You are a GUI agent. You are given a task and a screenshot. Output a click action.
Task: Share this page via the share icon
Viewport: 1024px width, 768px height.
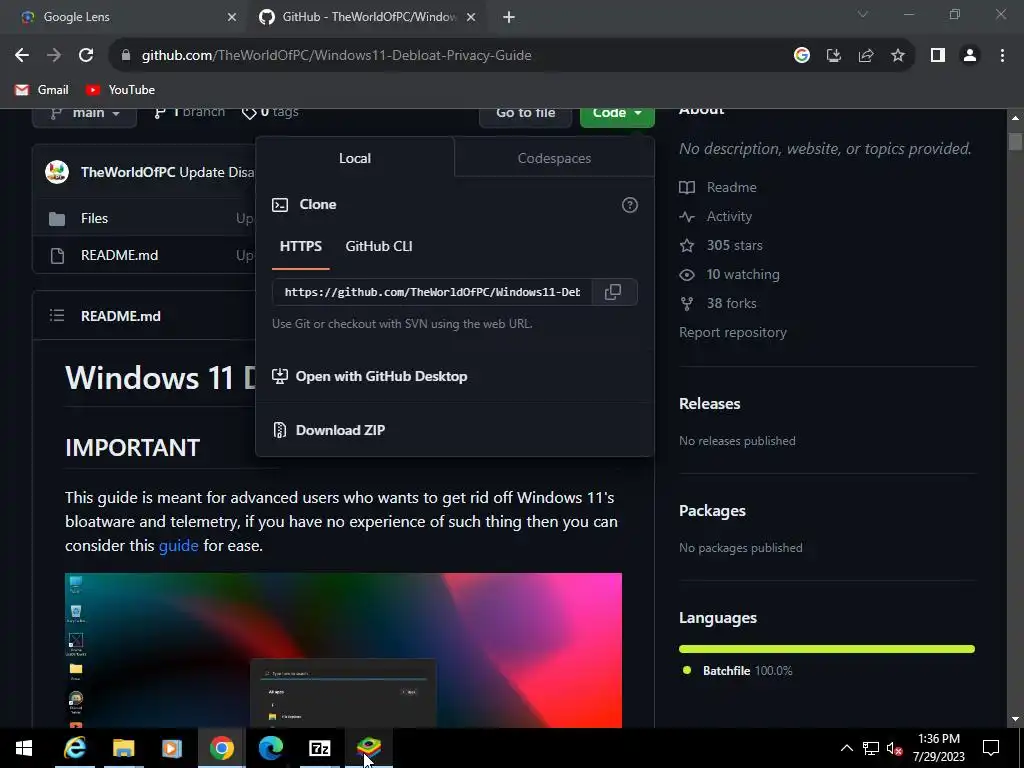[866, 56]
